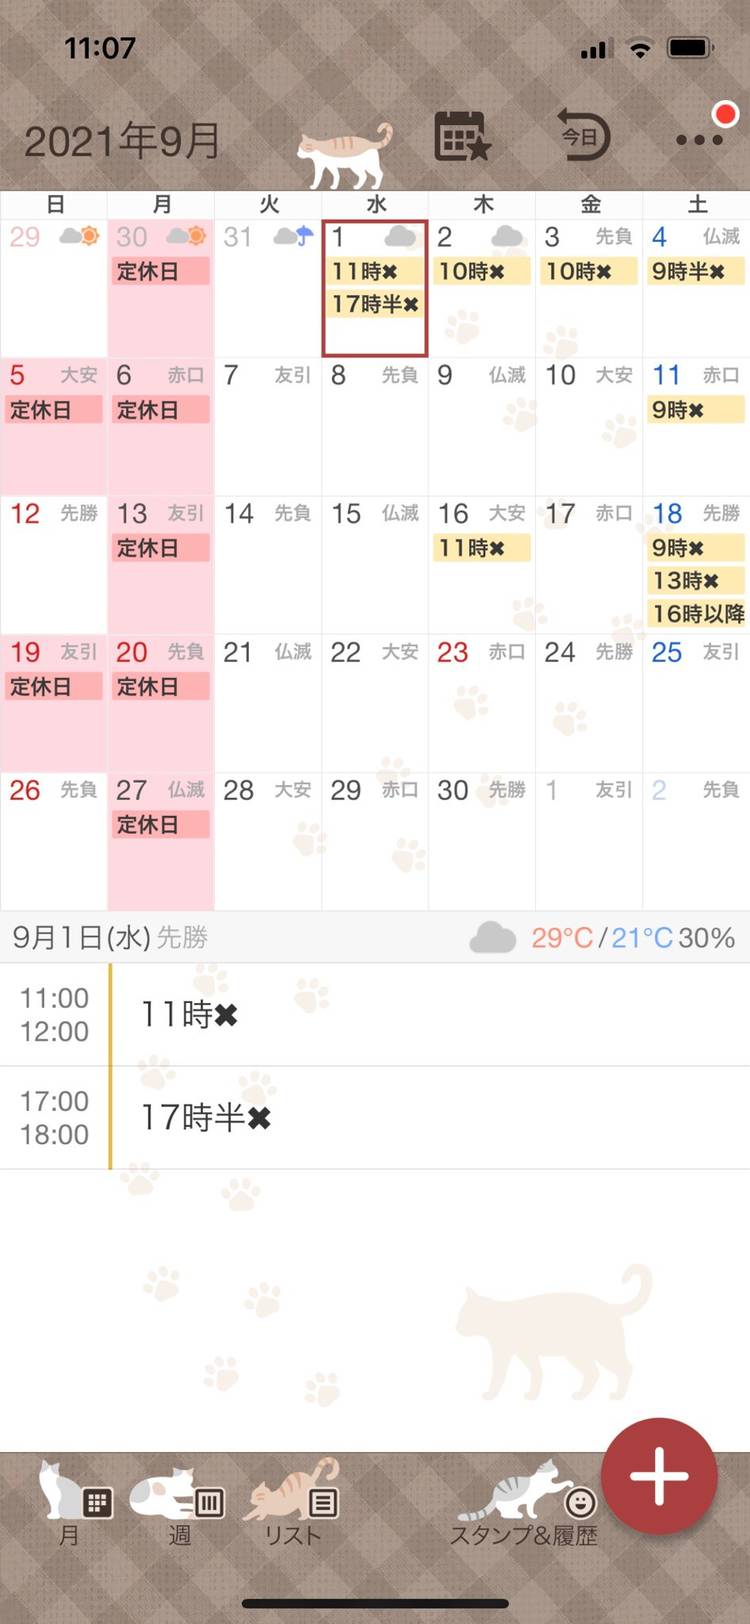Tap the 今日 (today) return button

583,136
